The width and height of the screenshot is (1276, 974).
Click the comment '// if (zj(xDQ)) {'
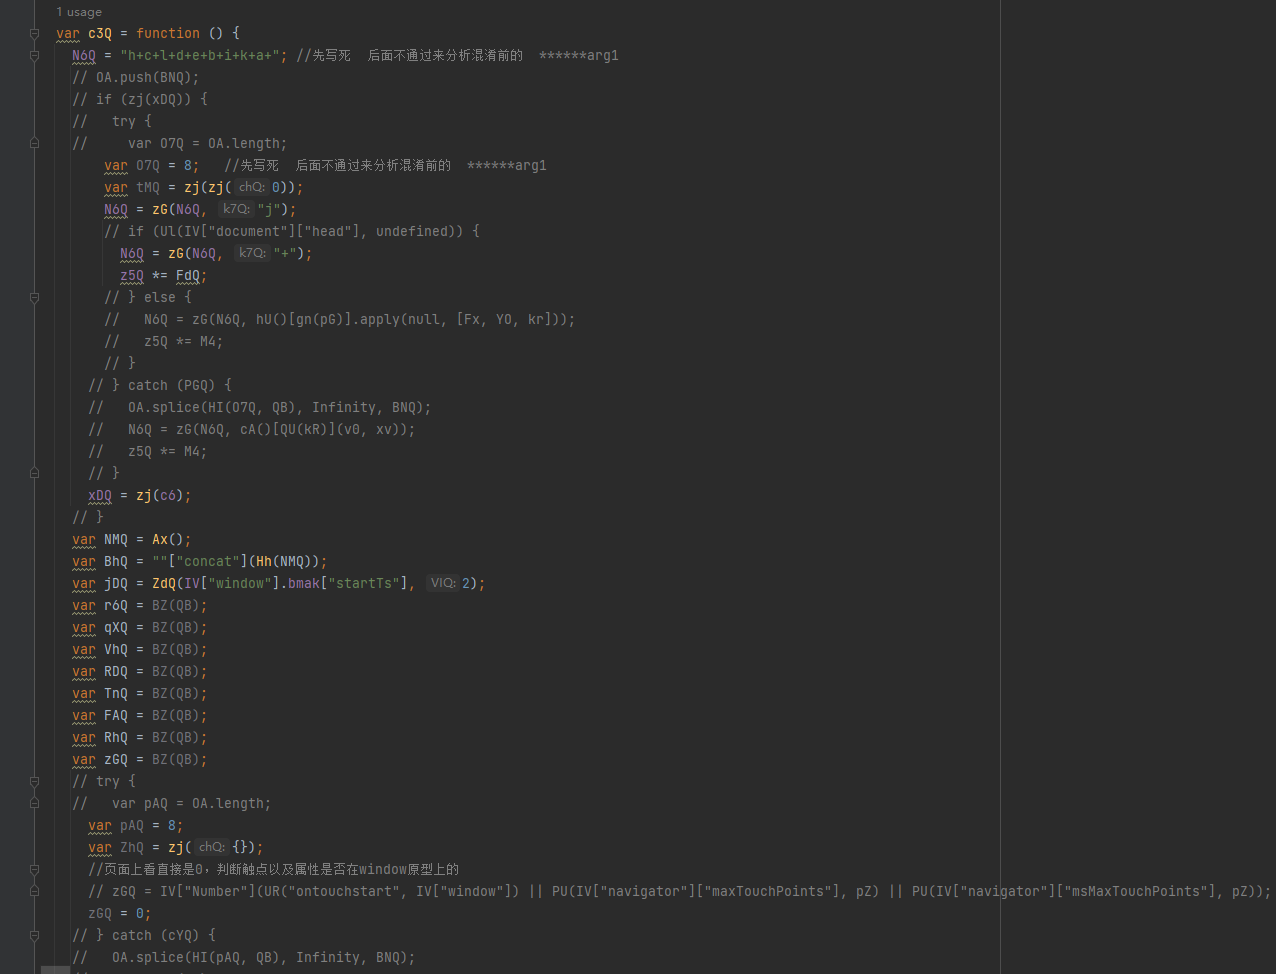tap(140, 99)
